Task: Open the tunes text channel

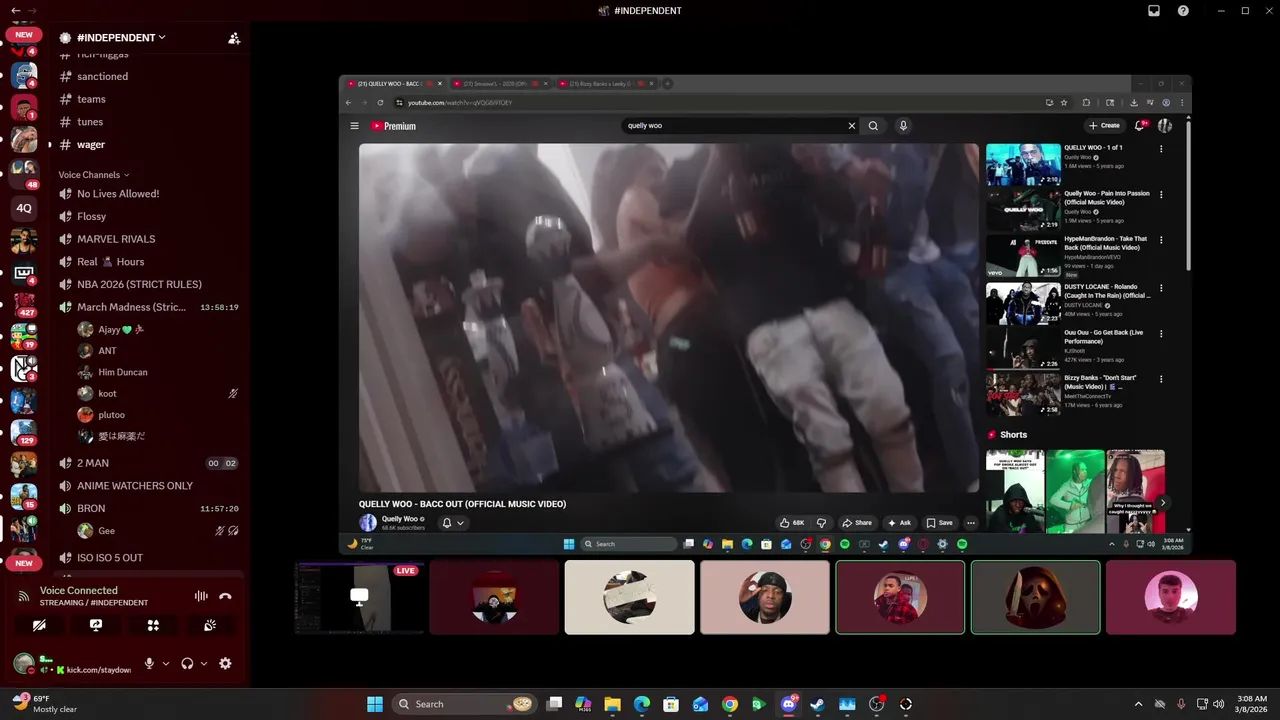Action: tap(90, 122)
